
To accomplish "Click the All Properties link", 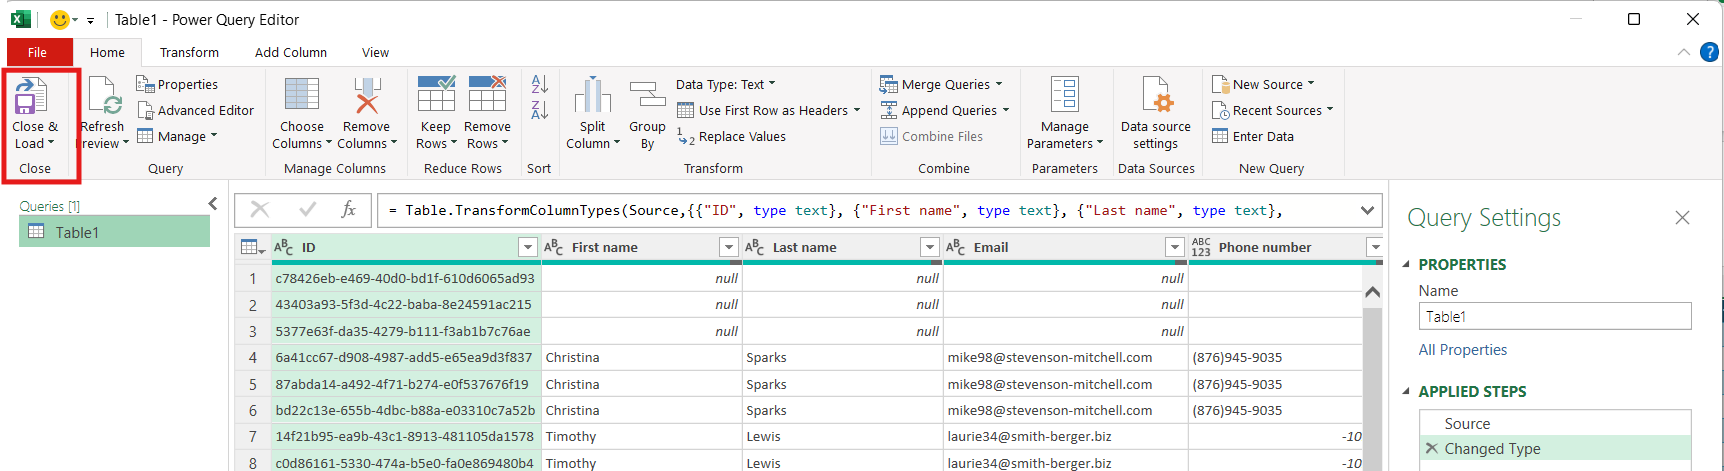I will click(1462, 350).
